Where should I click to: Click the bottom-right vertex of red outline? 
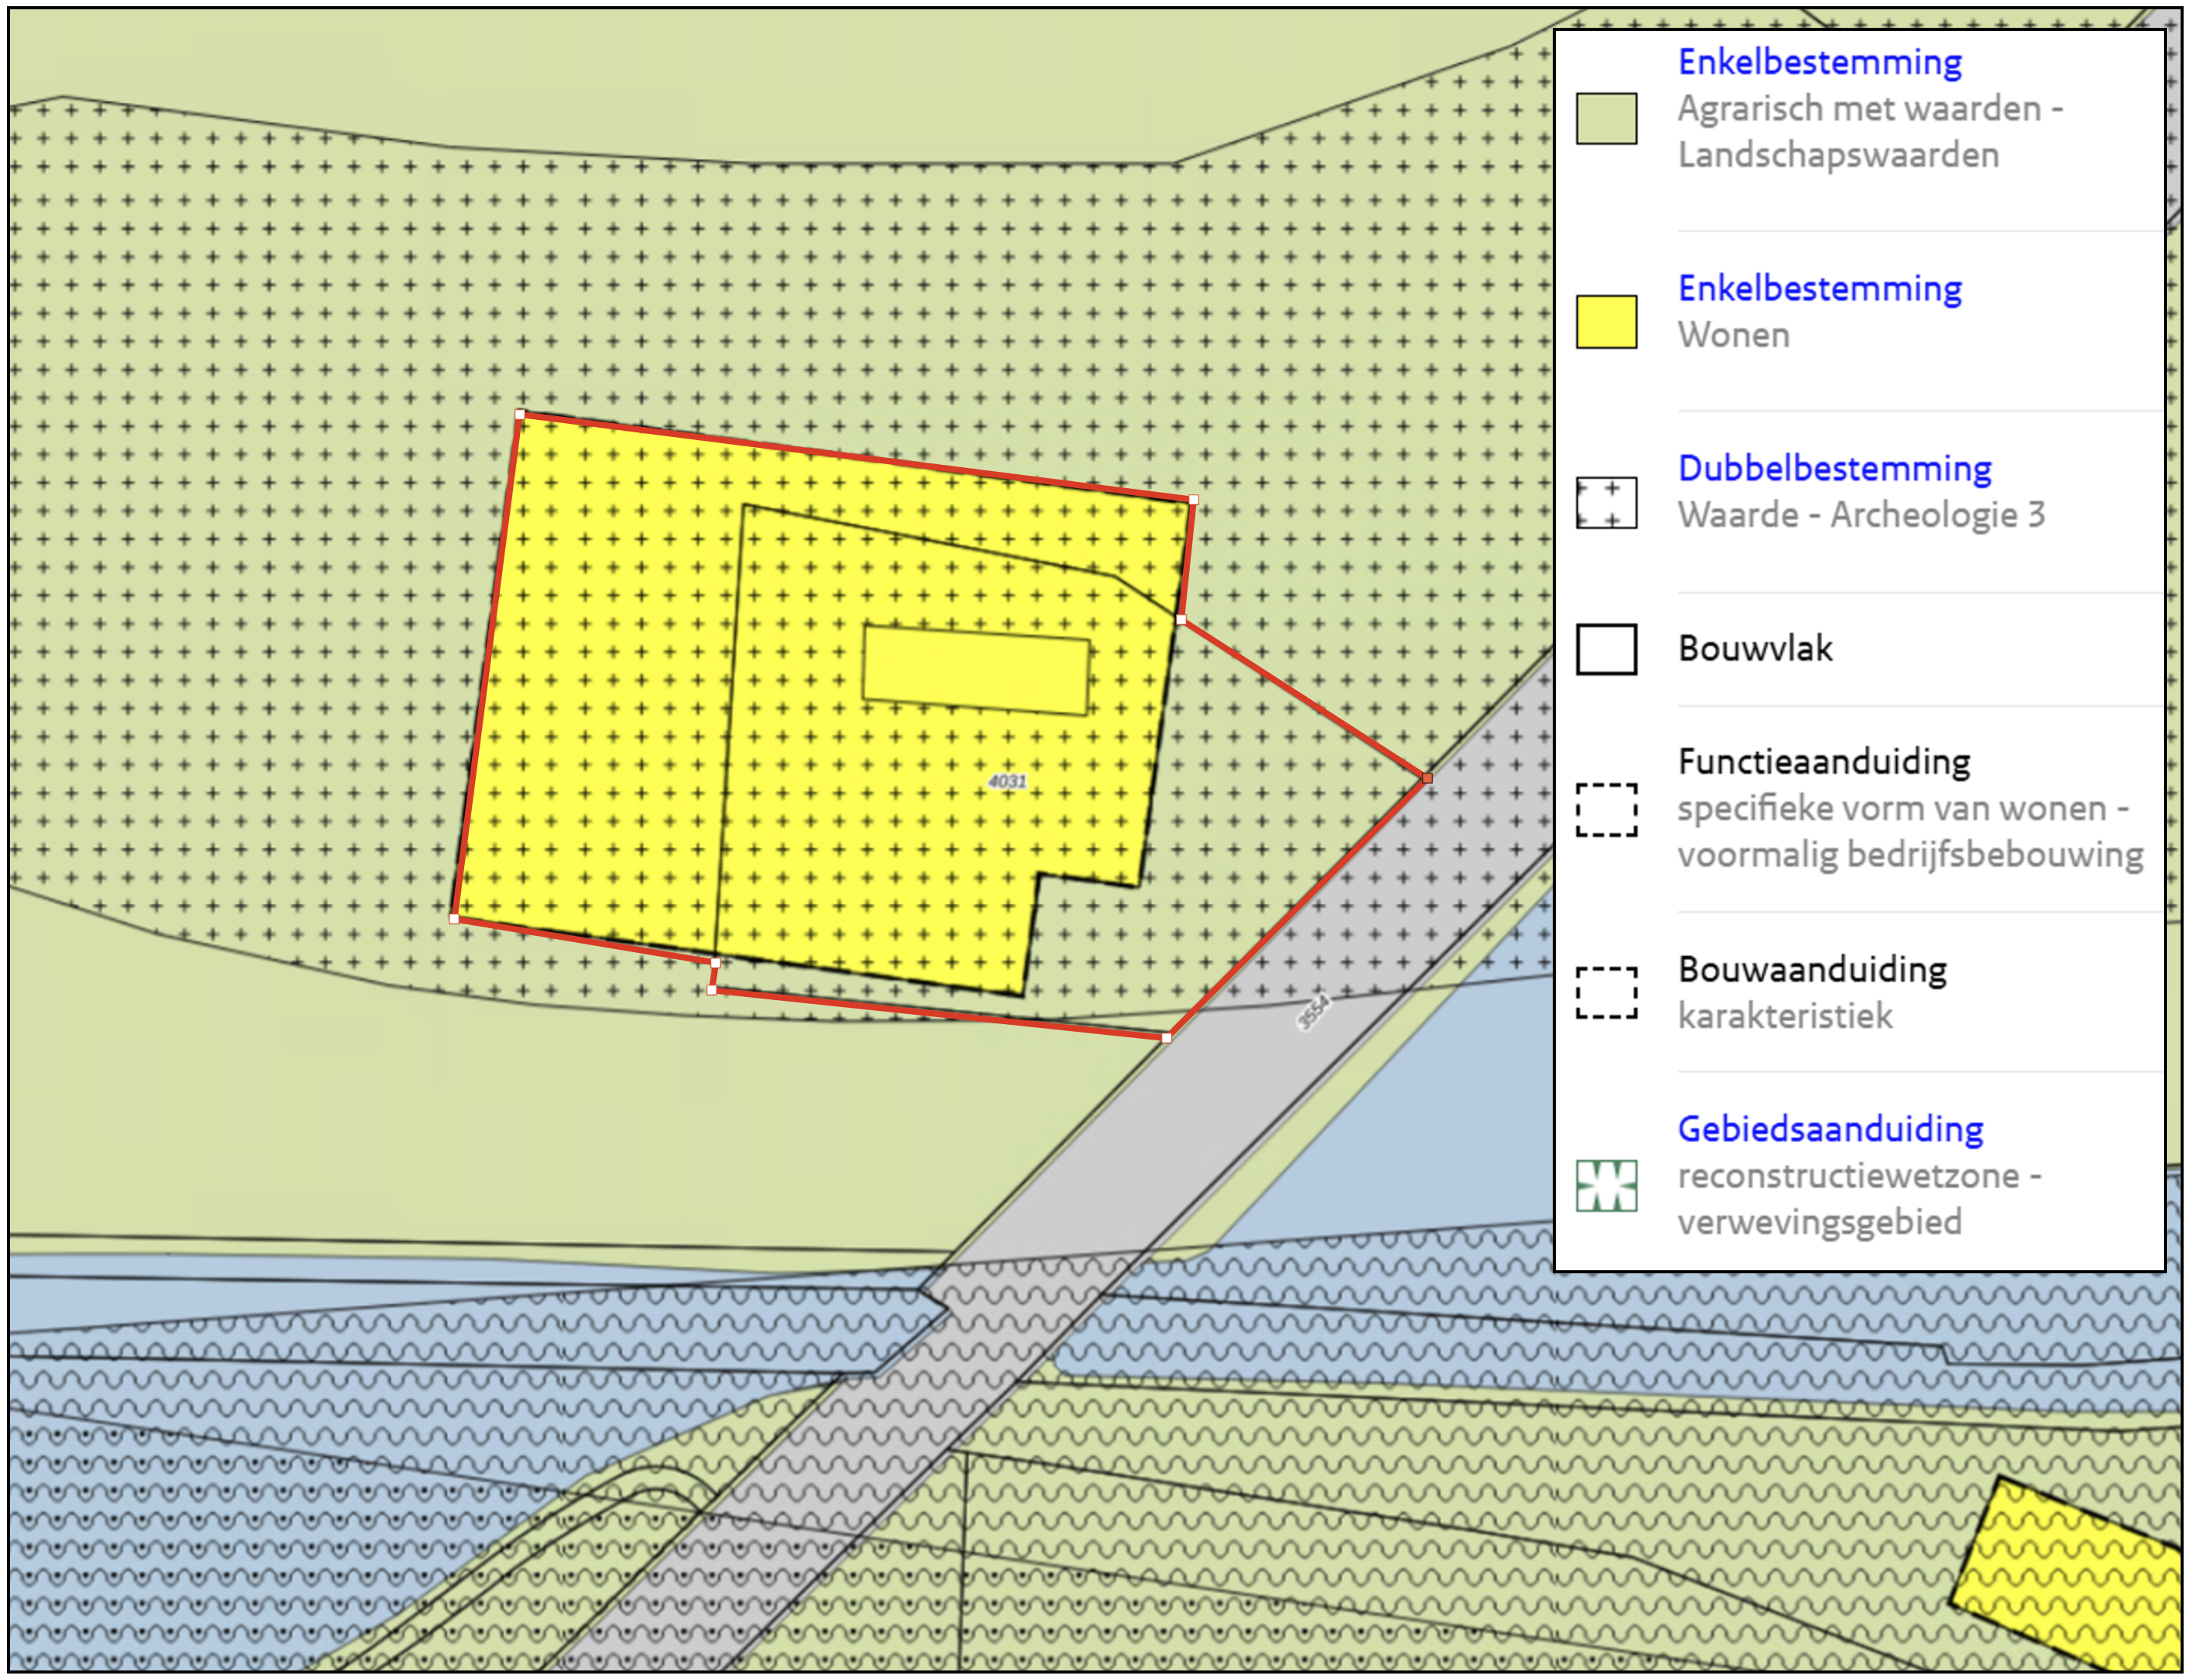tap(1166, 1038)
